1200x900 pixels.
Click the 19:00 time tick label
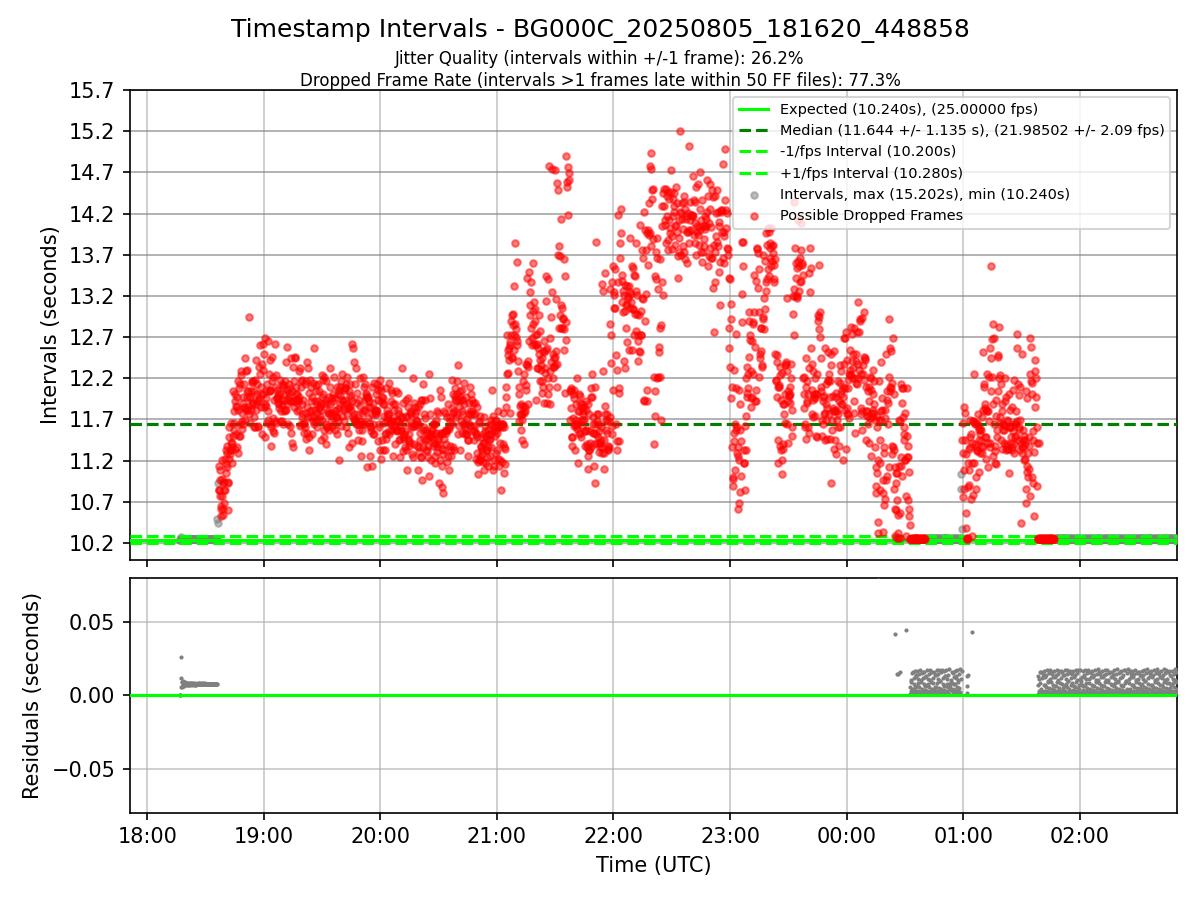point(264,834)
